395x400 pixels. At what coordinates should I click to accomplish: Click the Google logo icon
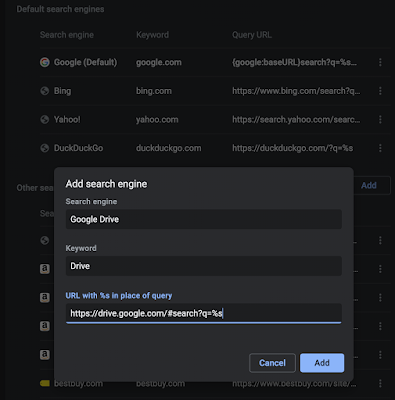pos(45,62)
